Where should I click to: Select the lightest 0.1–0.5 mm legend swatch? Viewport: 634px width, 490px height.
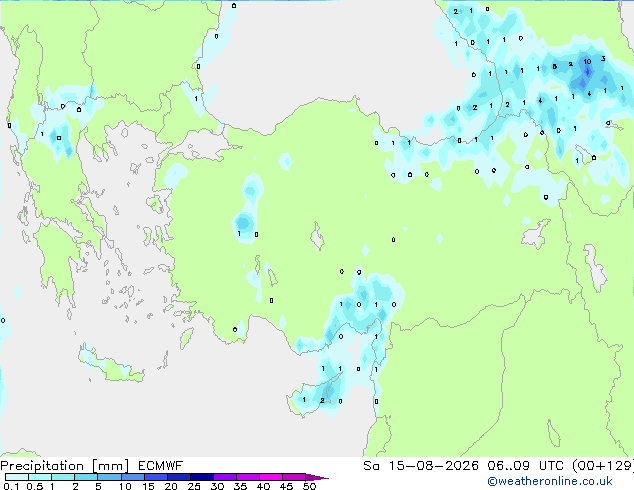[x=17, y=477]
